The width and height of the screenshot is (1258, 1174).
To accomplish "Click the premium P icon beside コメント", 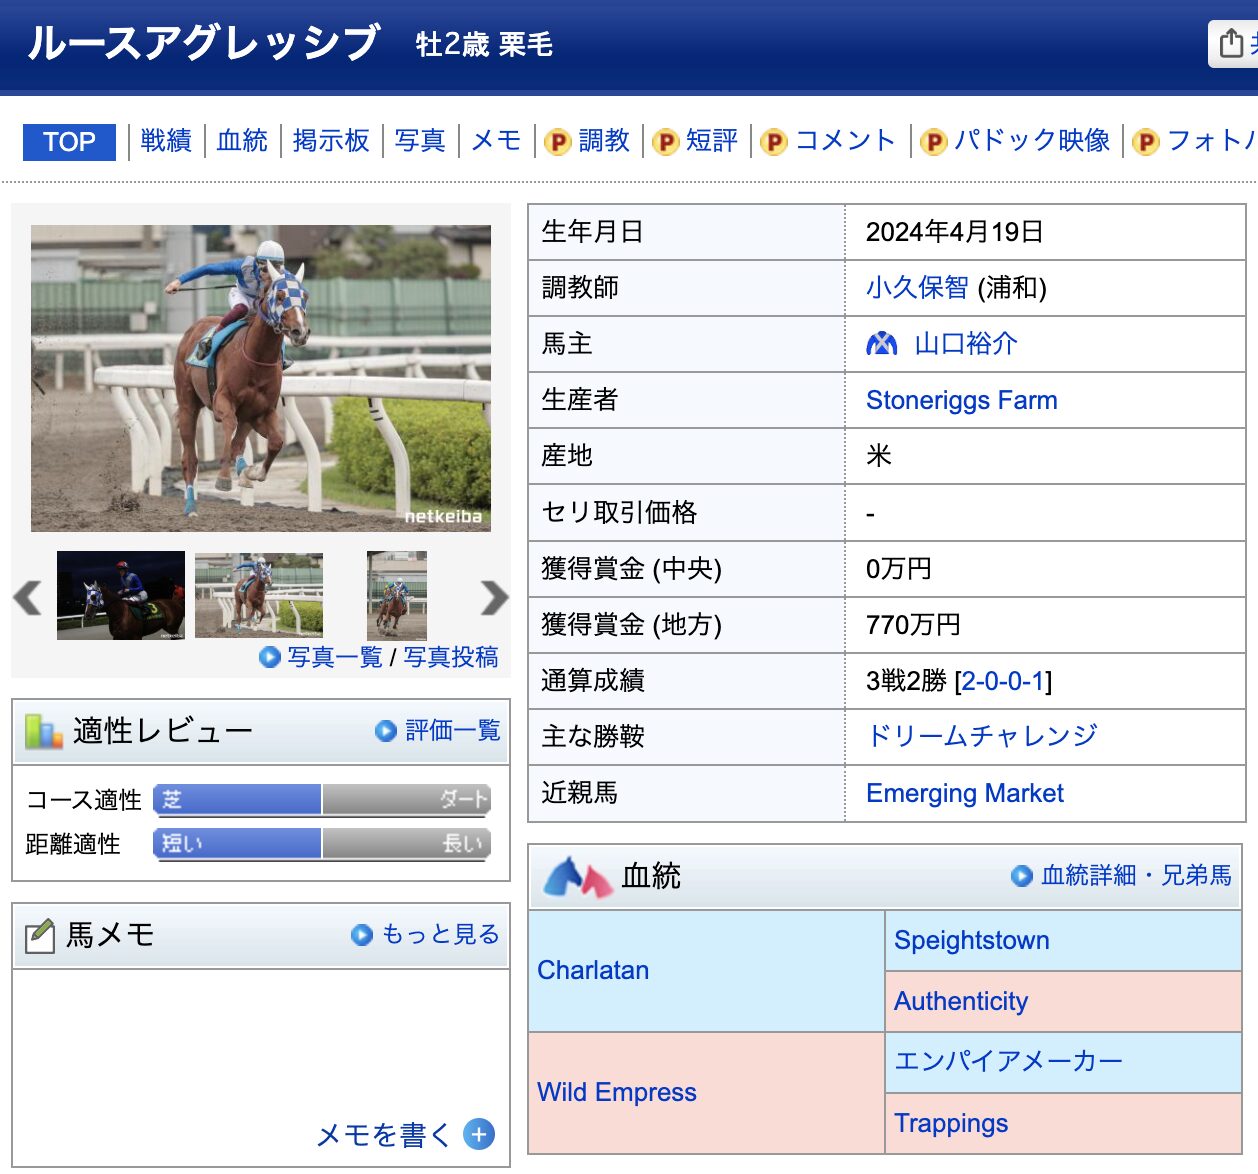I will [x=773, y=143].
